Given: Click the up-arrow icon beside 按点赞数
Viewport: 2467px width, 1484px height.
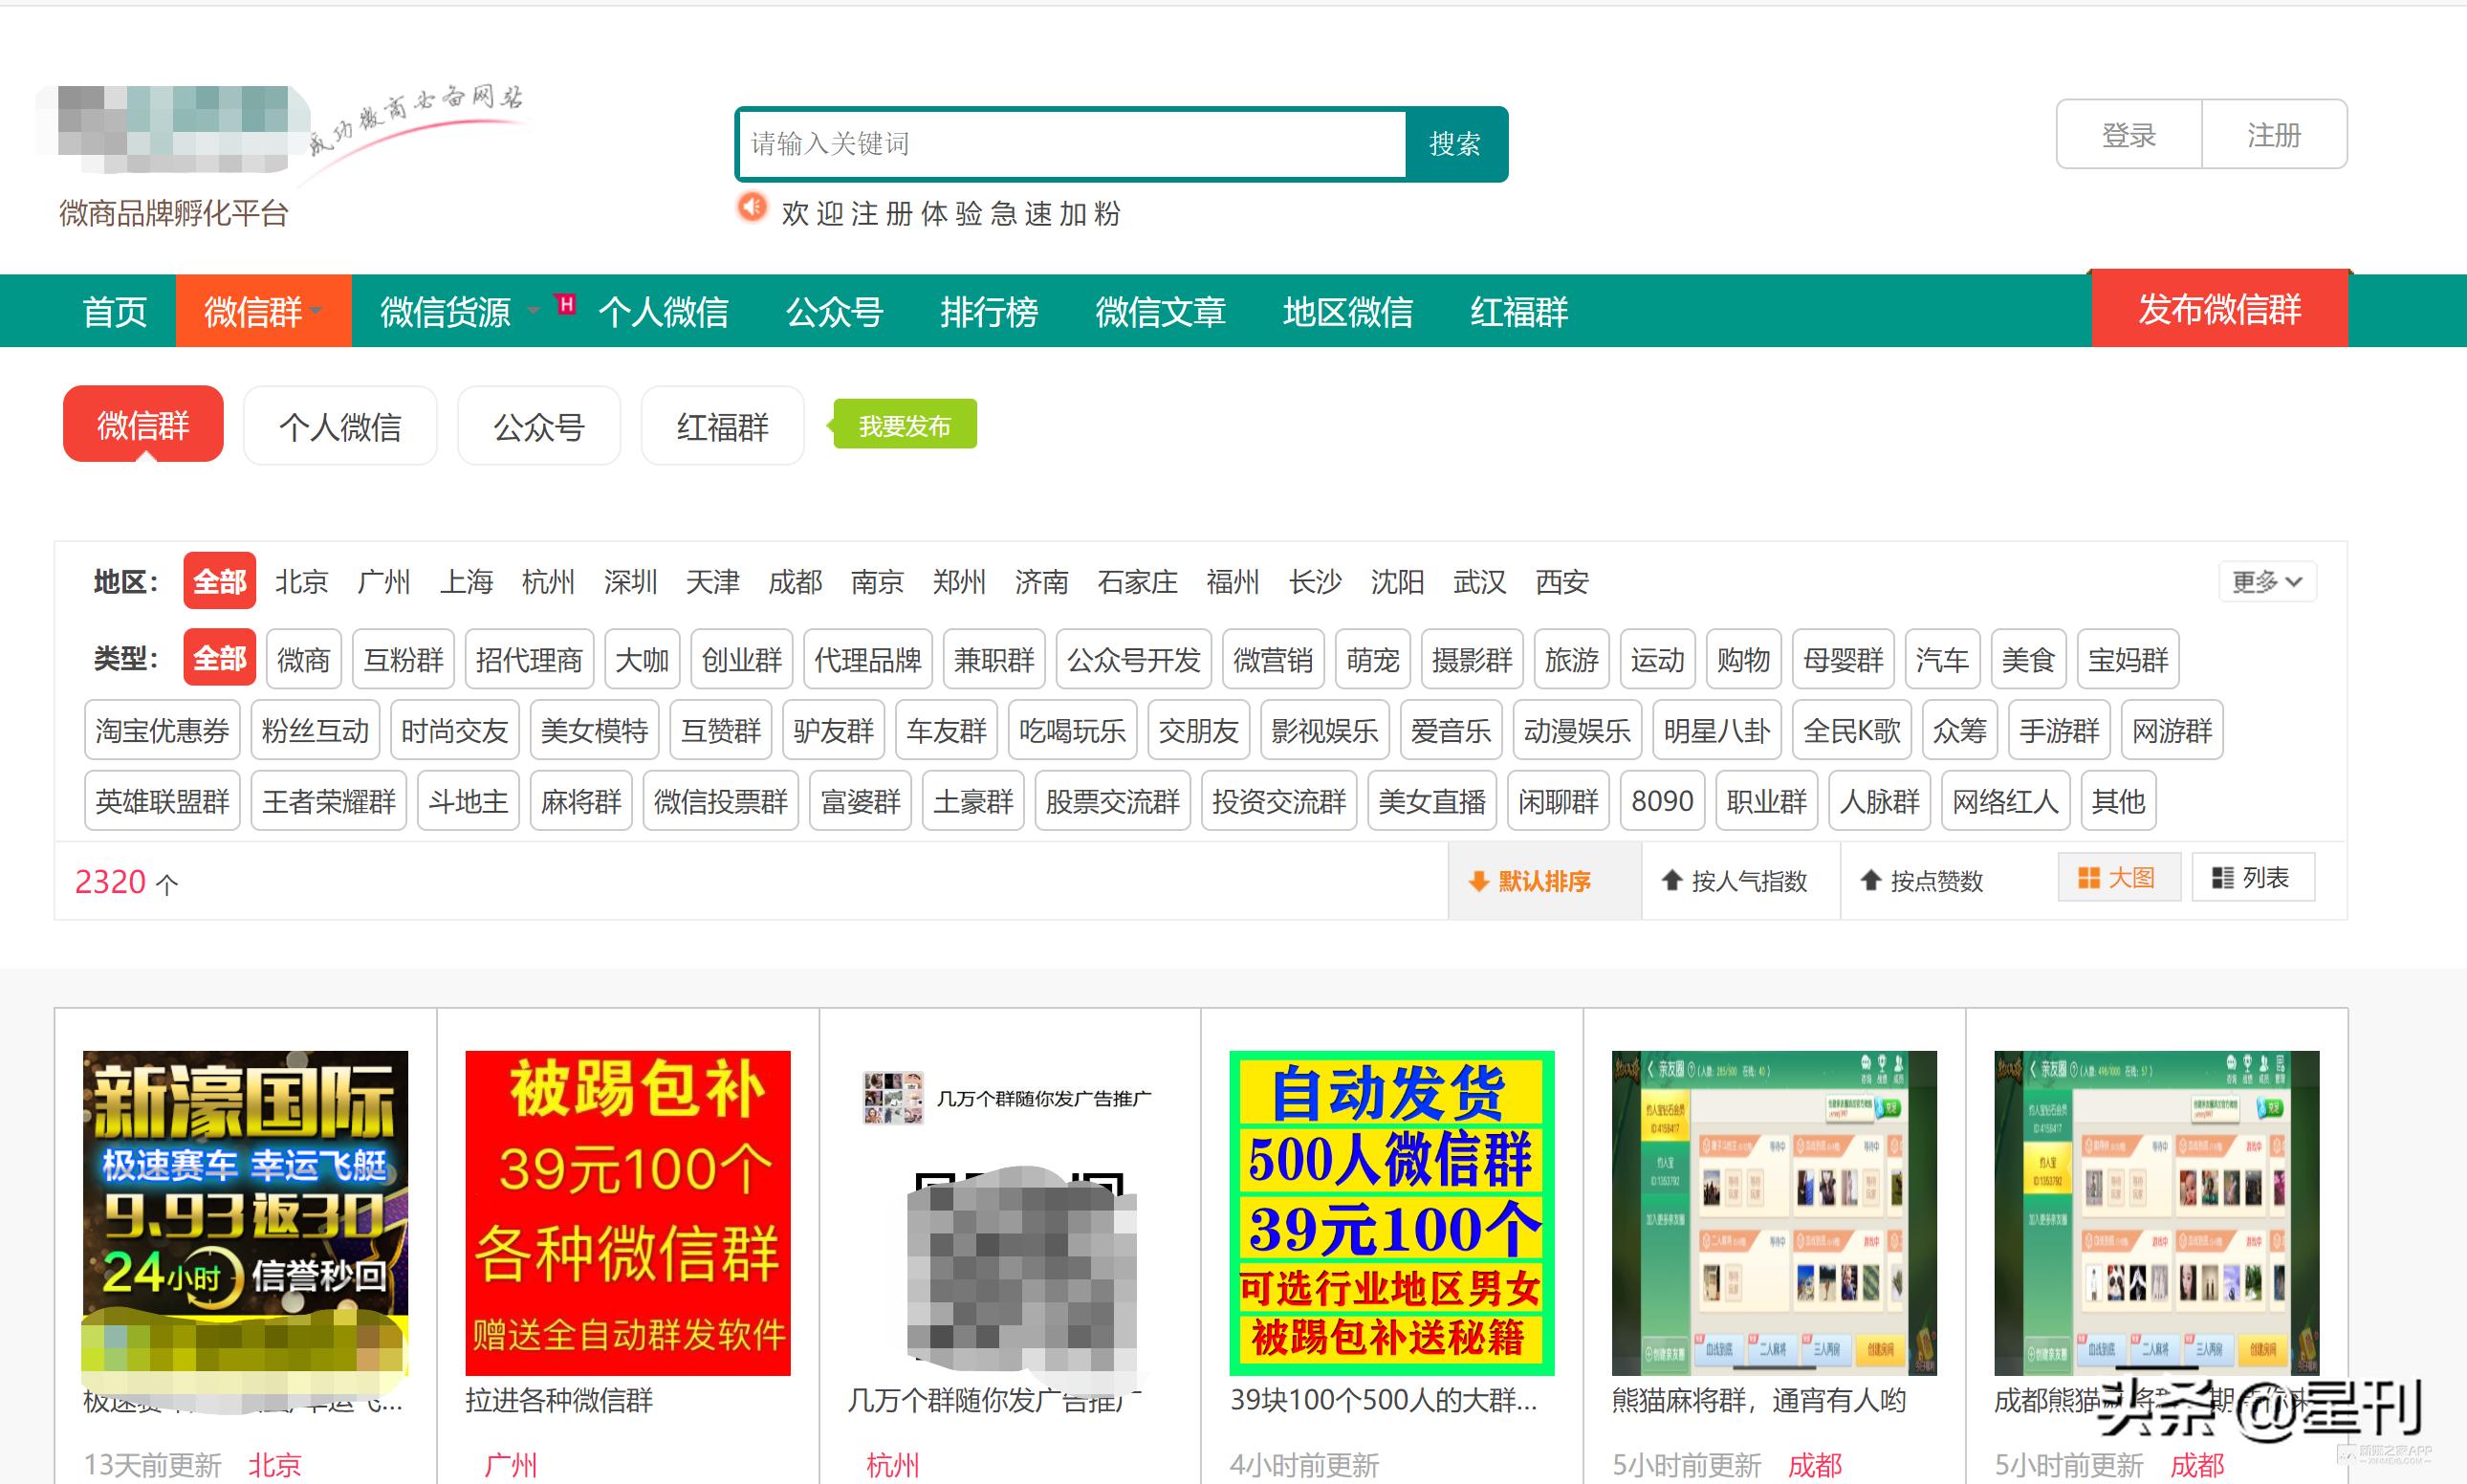Looking at the screenshot, I should pos(1871,880).
